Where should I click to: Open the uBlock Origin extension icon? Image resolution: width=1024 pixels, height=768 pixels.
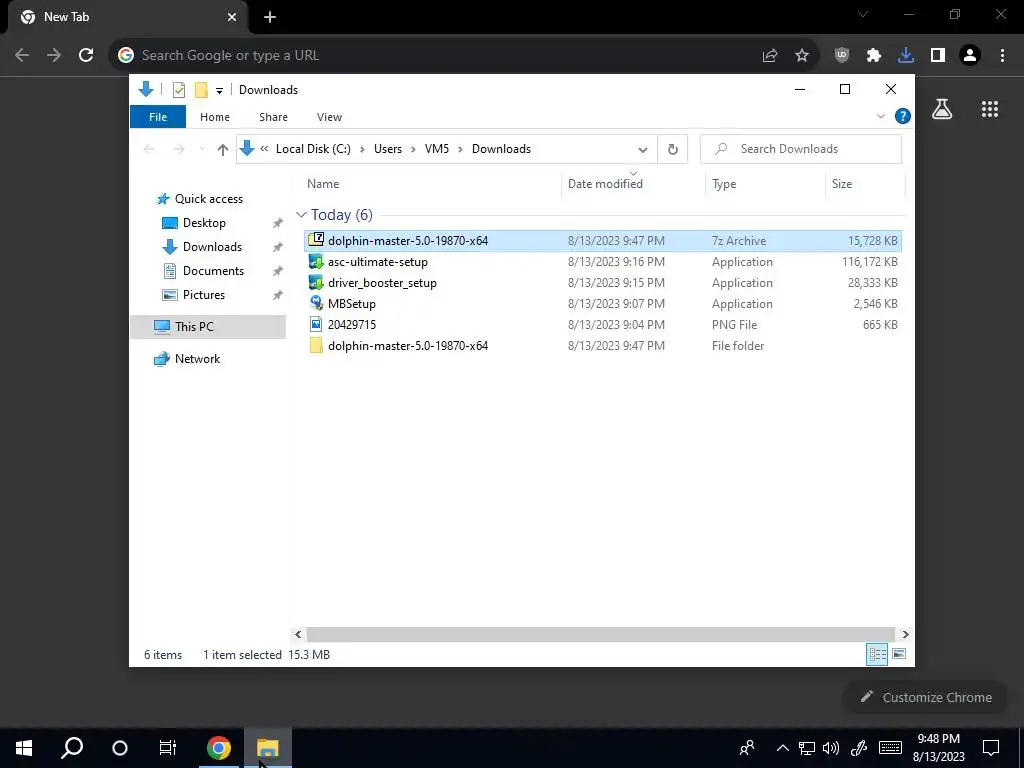pos(842,56)
